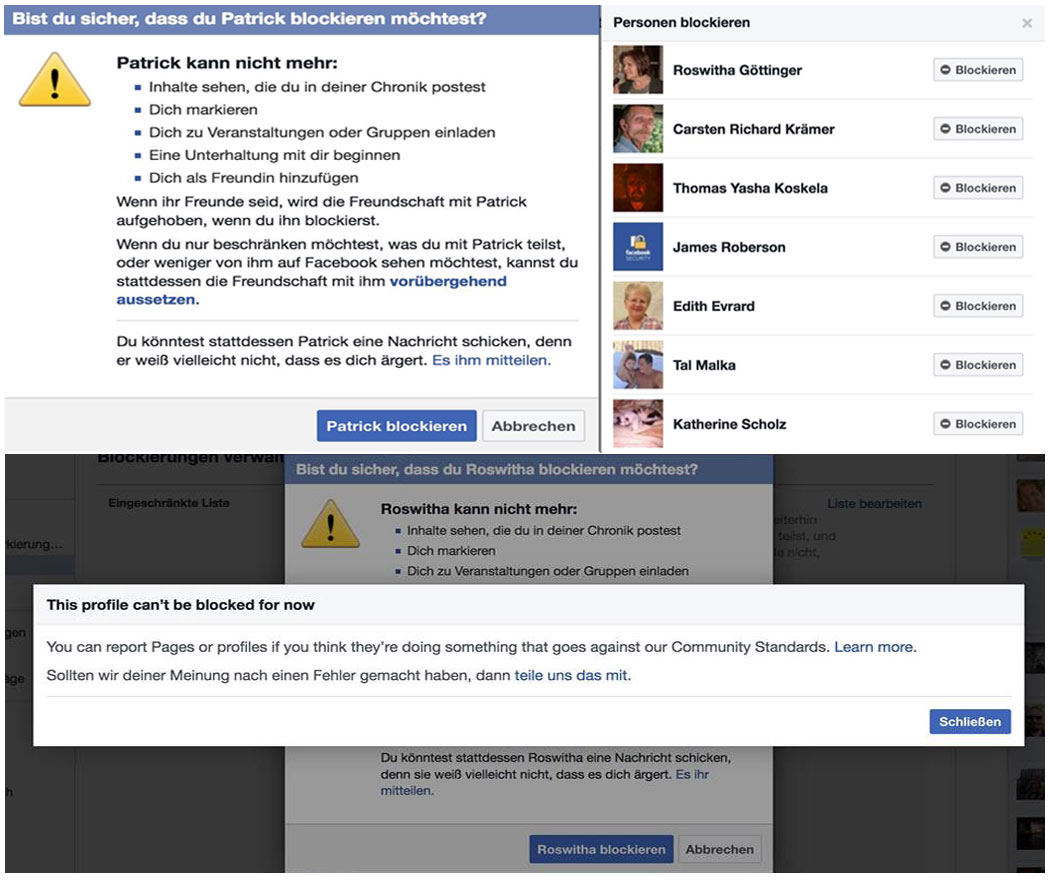
Task: Select Katherine Scholz's profile picture
Action: [638, 423]
